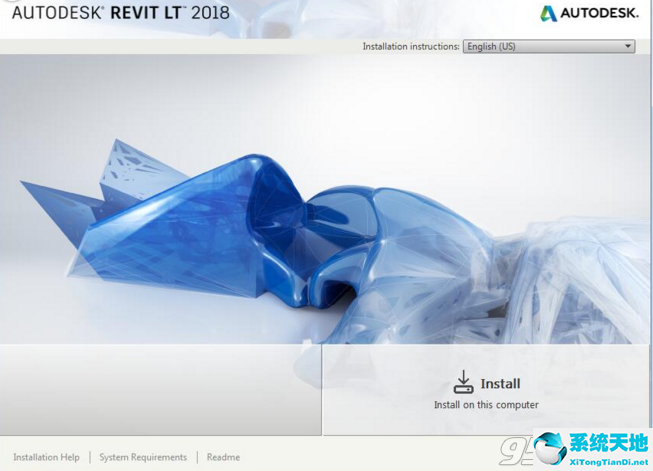
Task: Open the System Requirements link
Action: pyautogui.click(x=143, y=457)
